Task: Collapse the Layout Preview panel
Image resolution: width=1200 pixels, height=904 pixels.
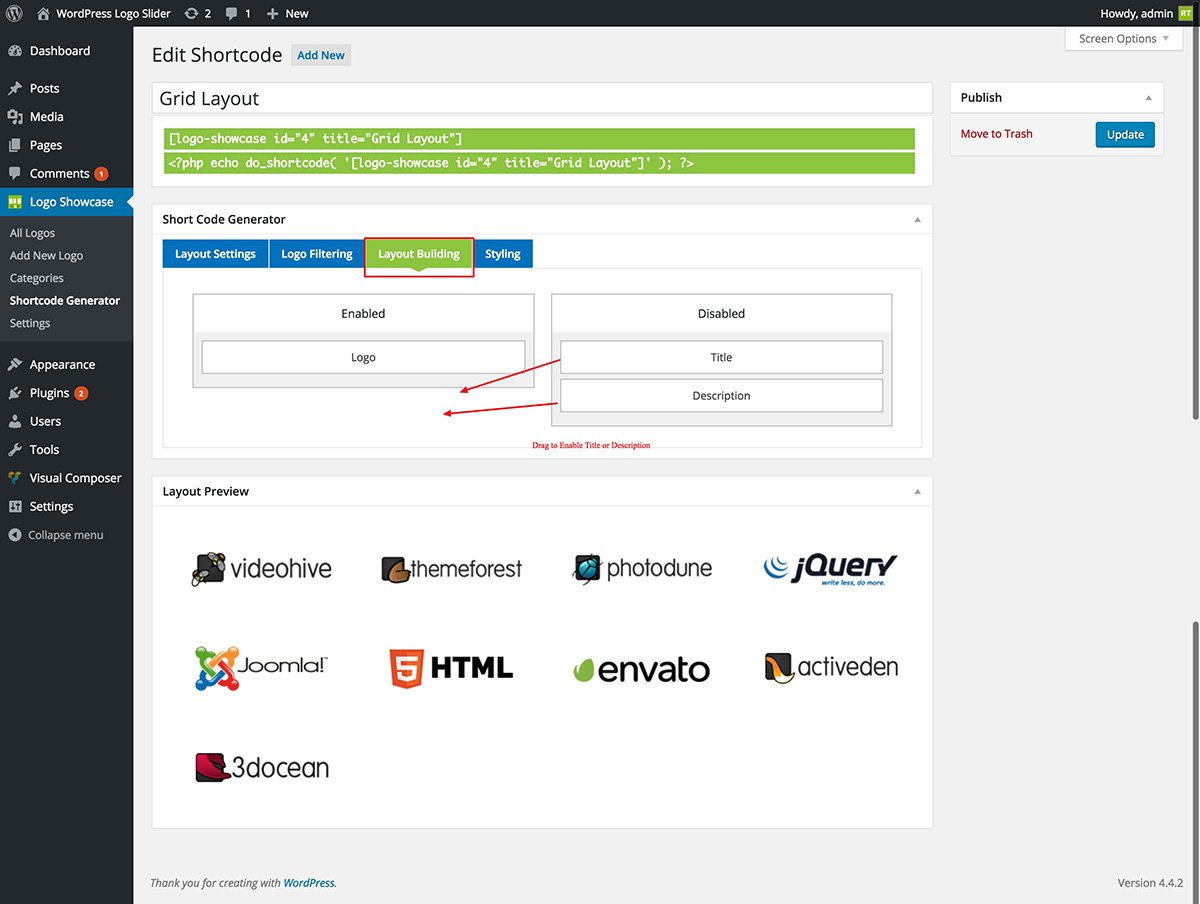Action: click(x=917, y=492)
